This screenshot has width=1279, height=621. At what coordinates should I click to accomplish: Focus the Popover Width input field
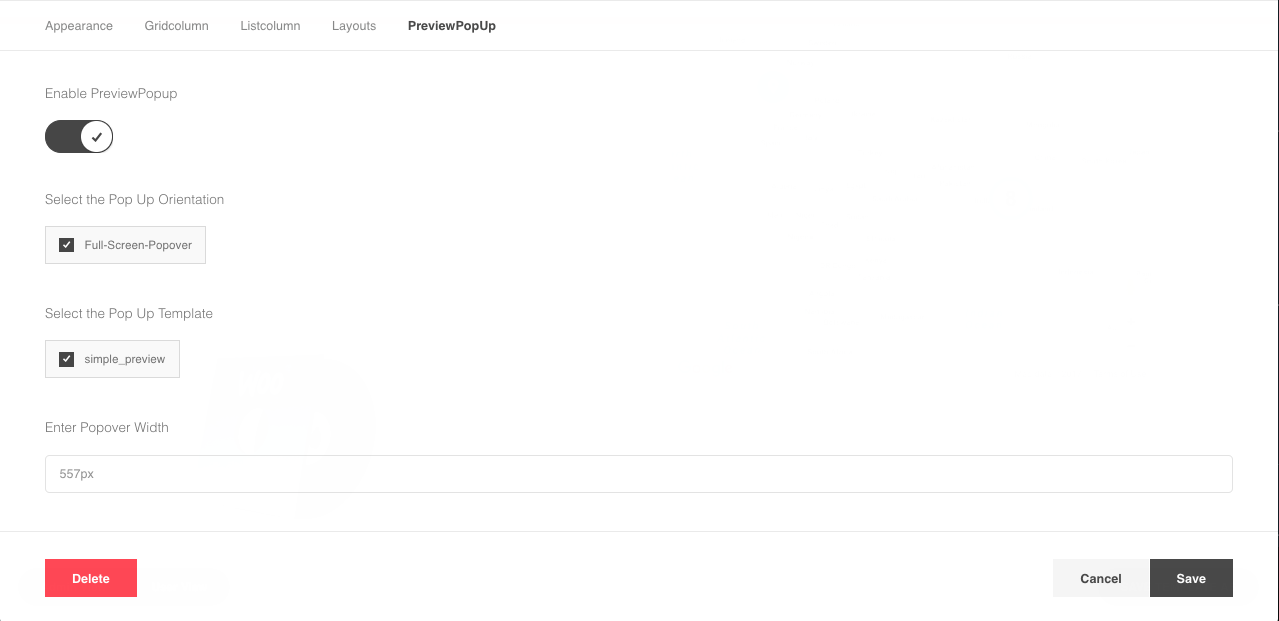pyautogui.click(x=638, y=474)
